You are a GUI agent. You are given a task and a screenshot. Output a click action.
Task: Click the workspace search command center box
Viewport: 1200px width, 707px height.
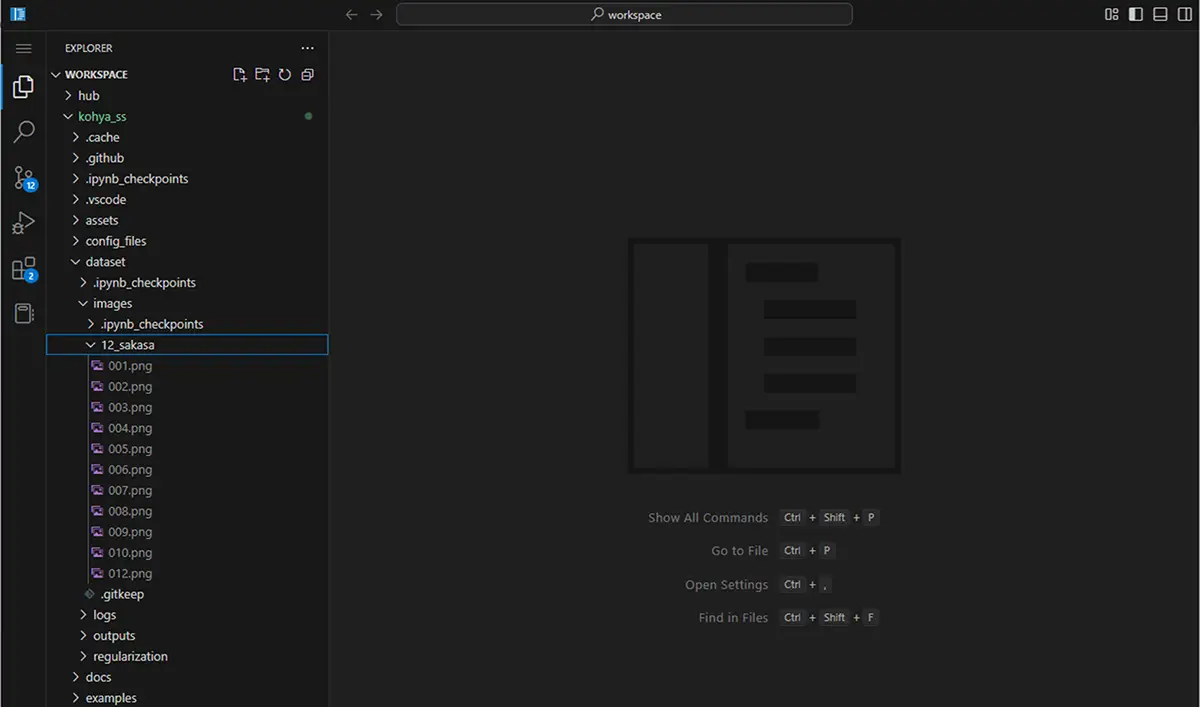624,14
